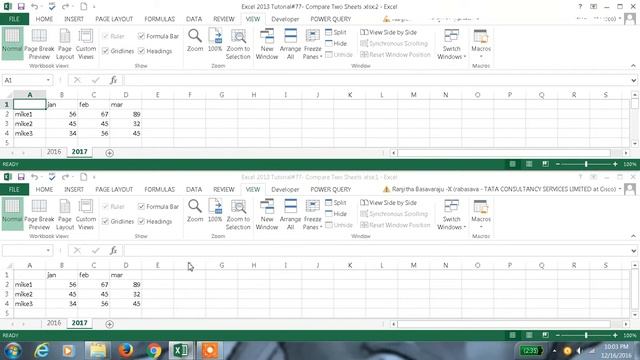Switch to Page Layout view in bottom window
This screenshot has height=360, width=640.
(65, 214)
